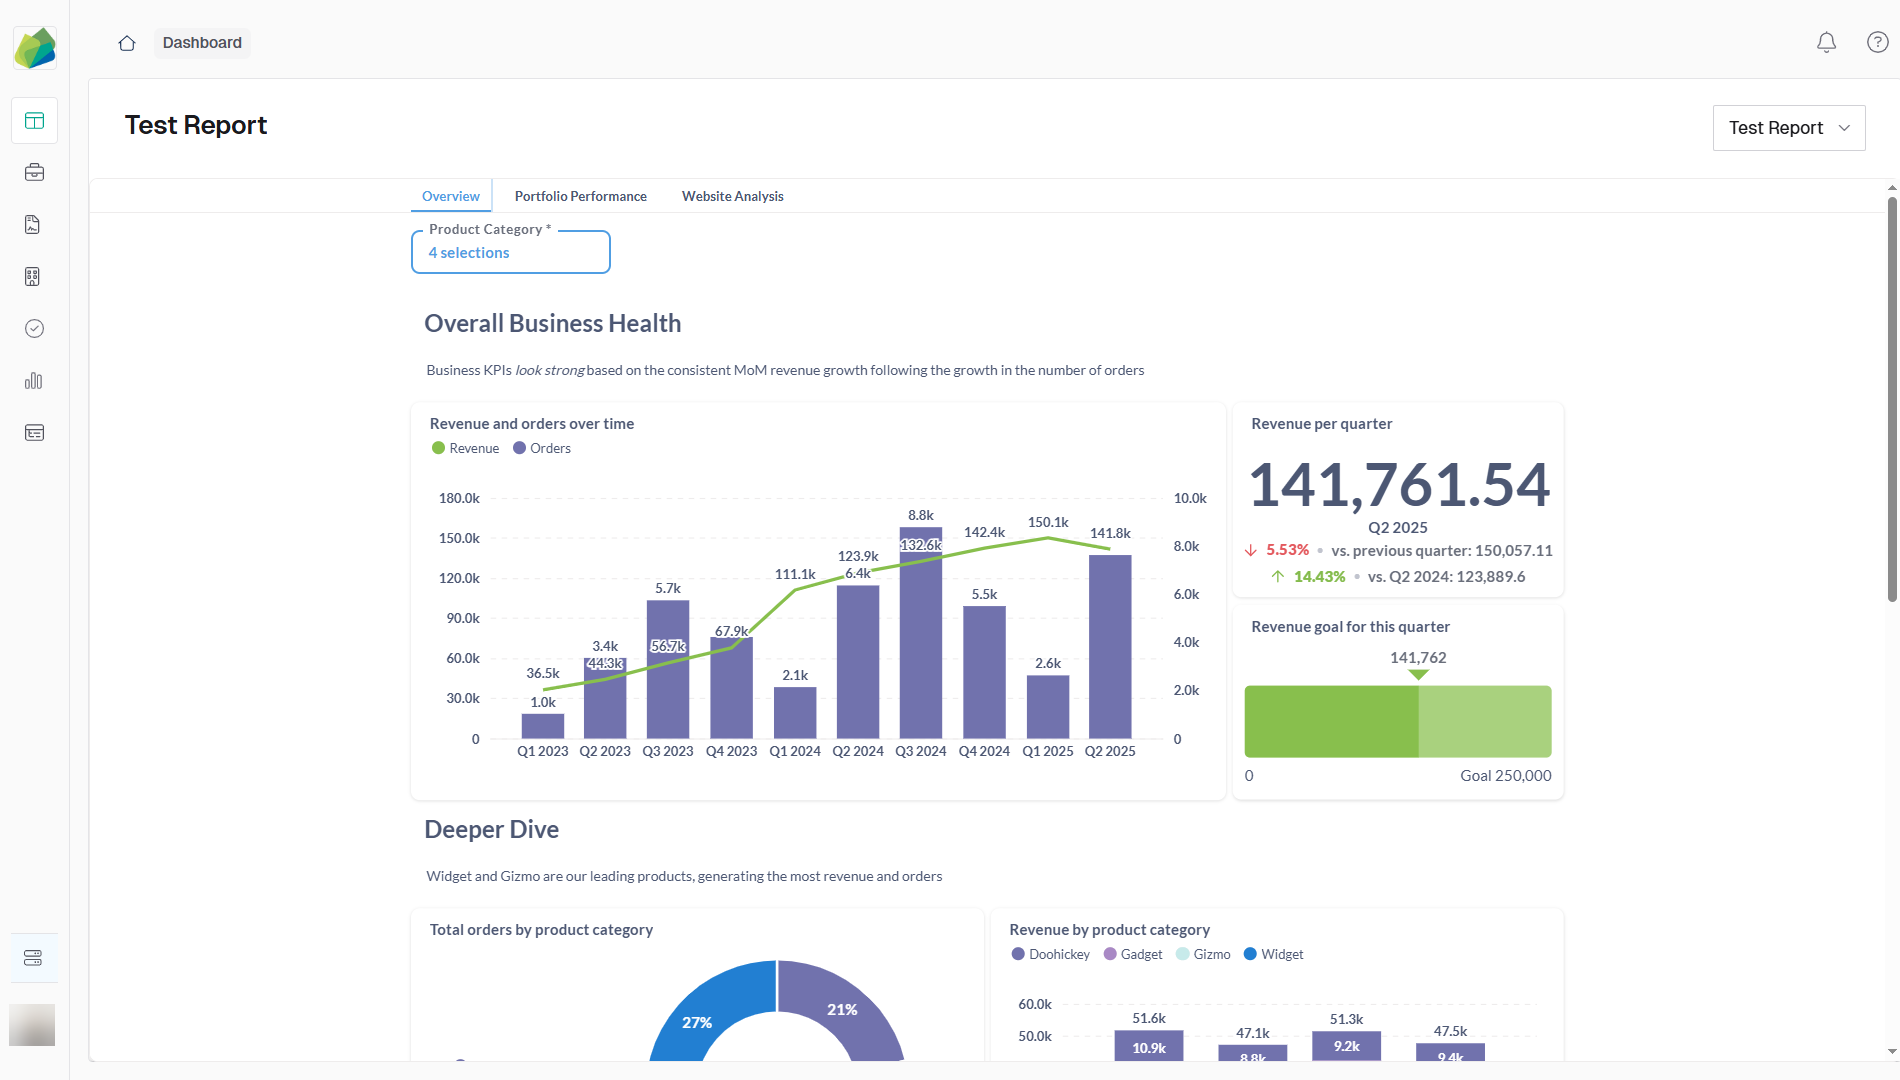Click the report document icon in the sidebar
Screen dimensions: 1900x1080
coord(32,224)
